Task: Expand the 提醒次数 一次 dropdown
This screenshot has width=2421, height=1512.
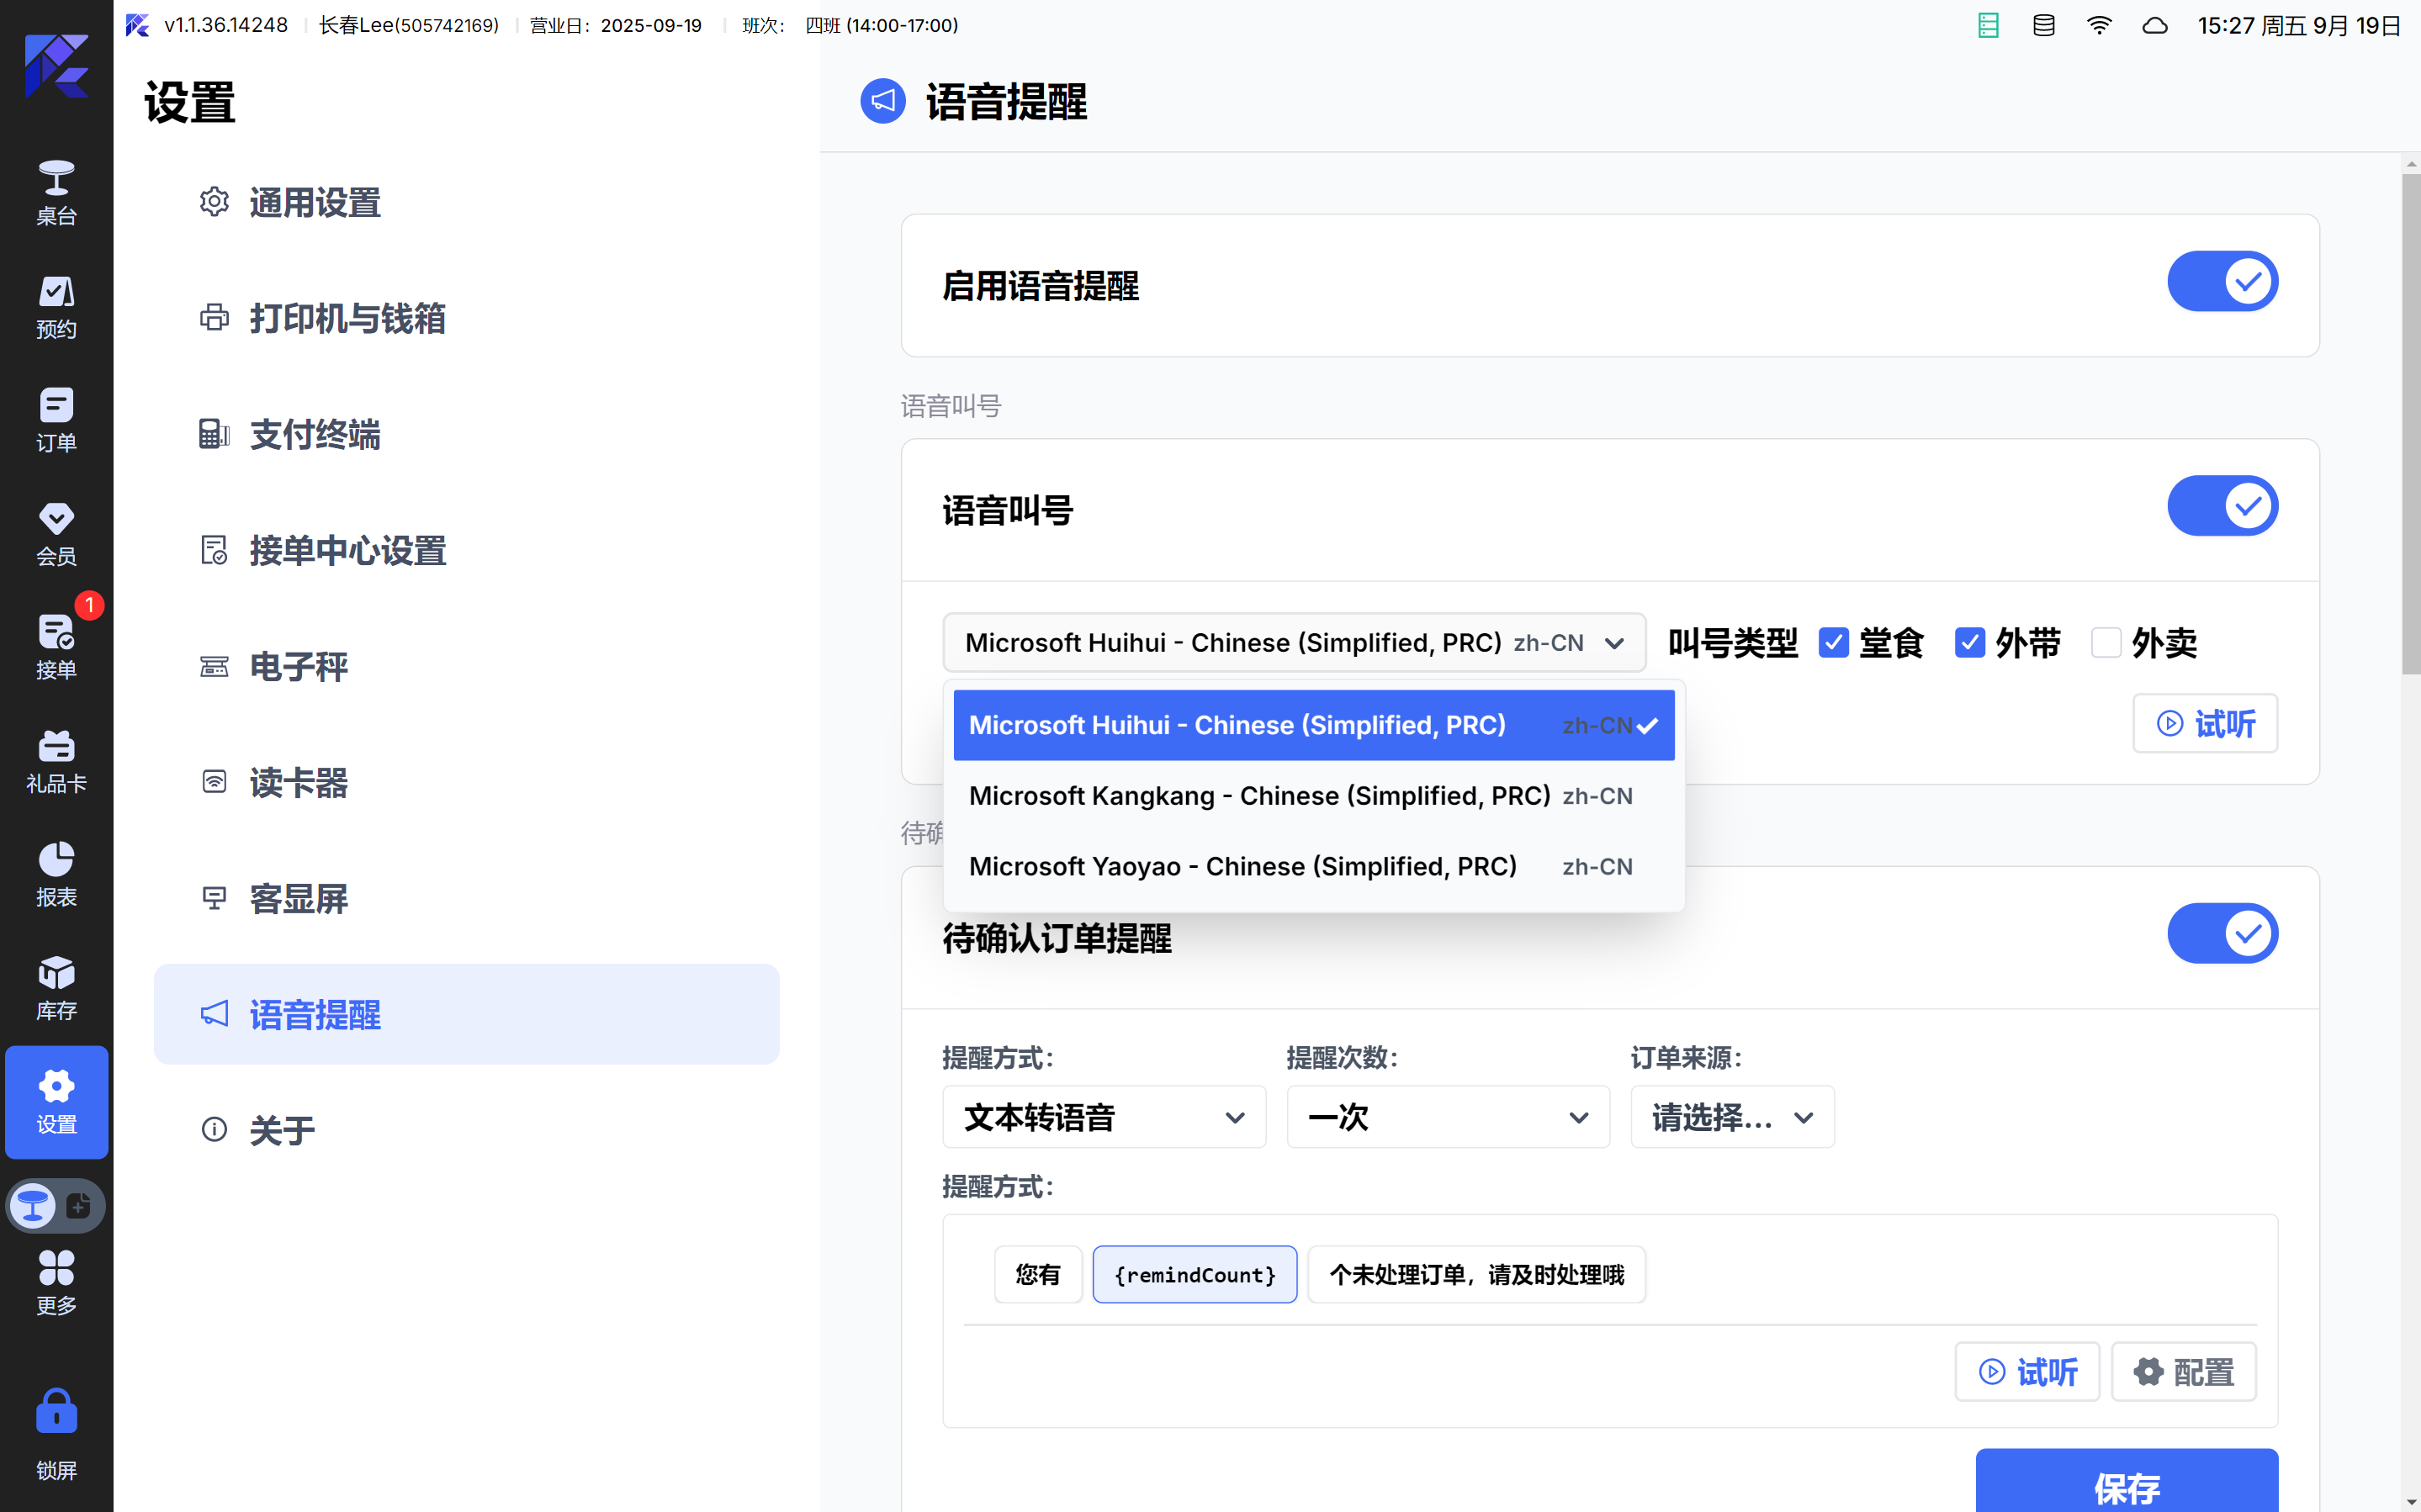Action: coord(1447,1117)
